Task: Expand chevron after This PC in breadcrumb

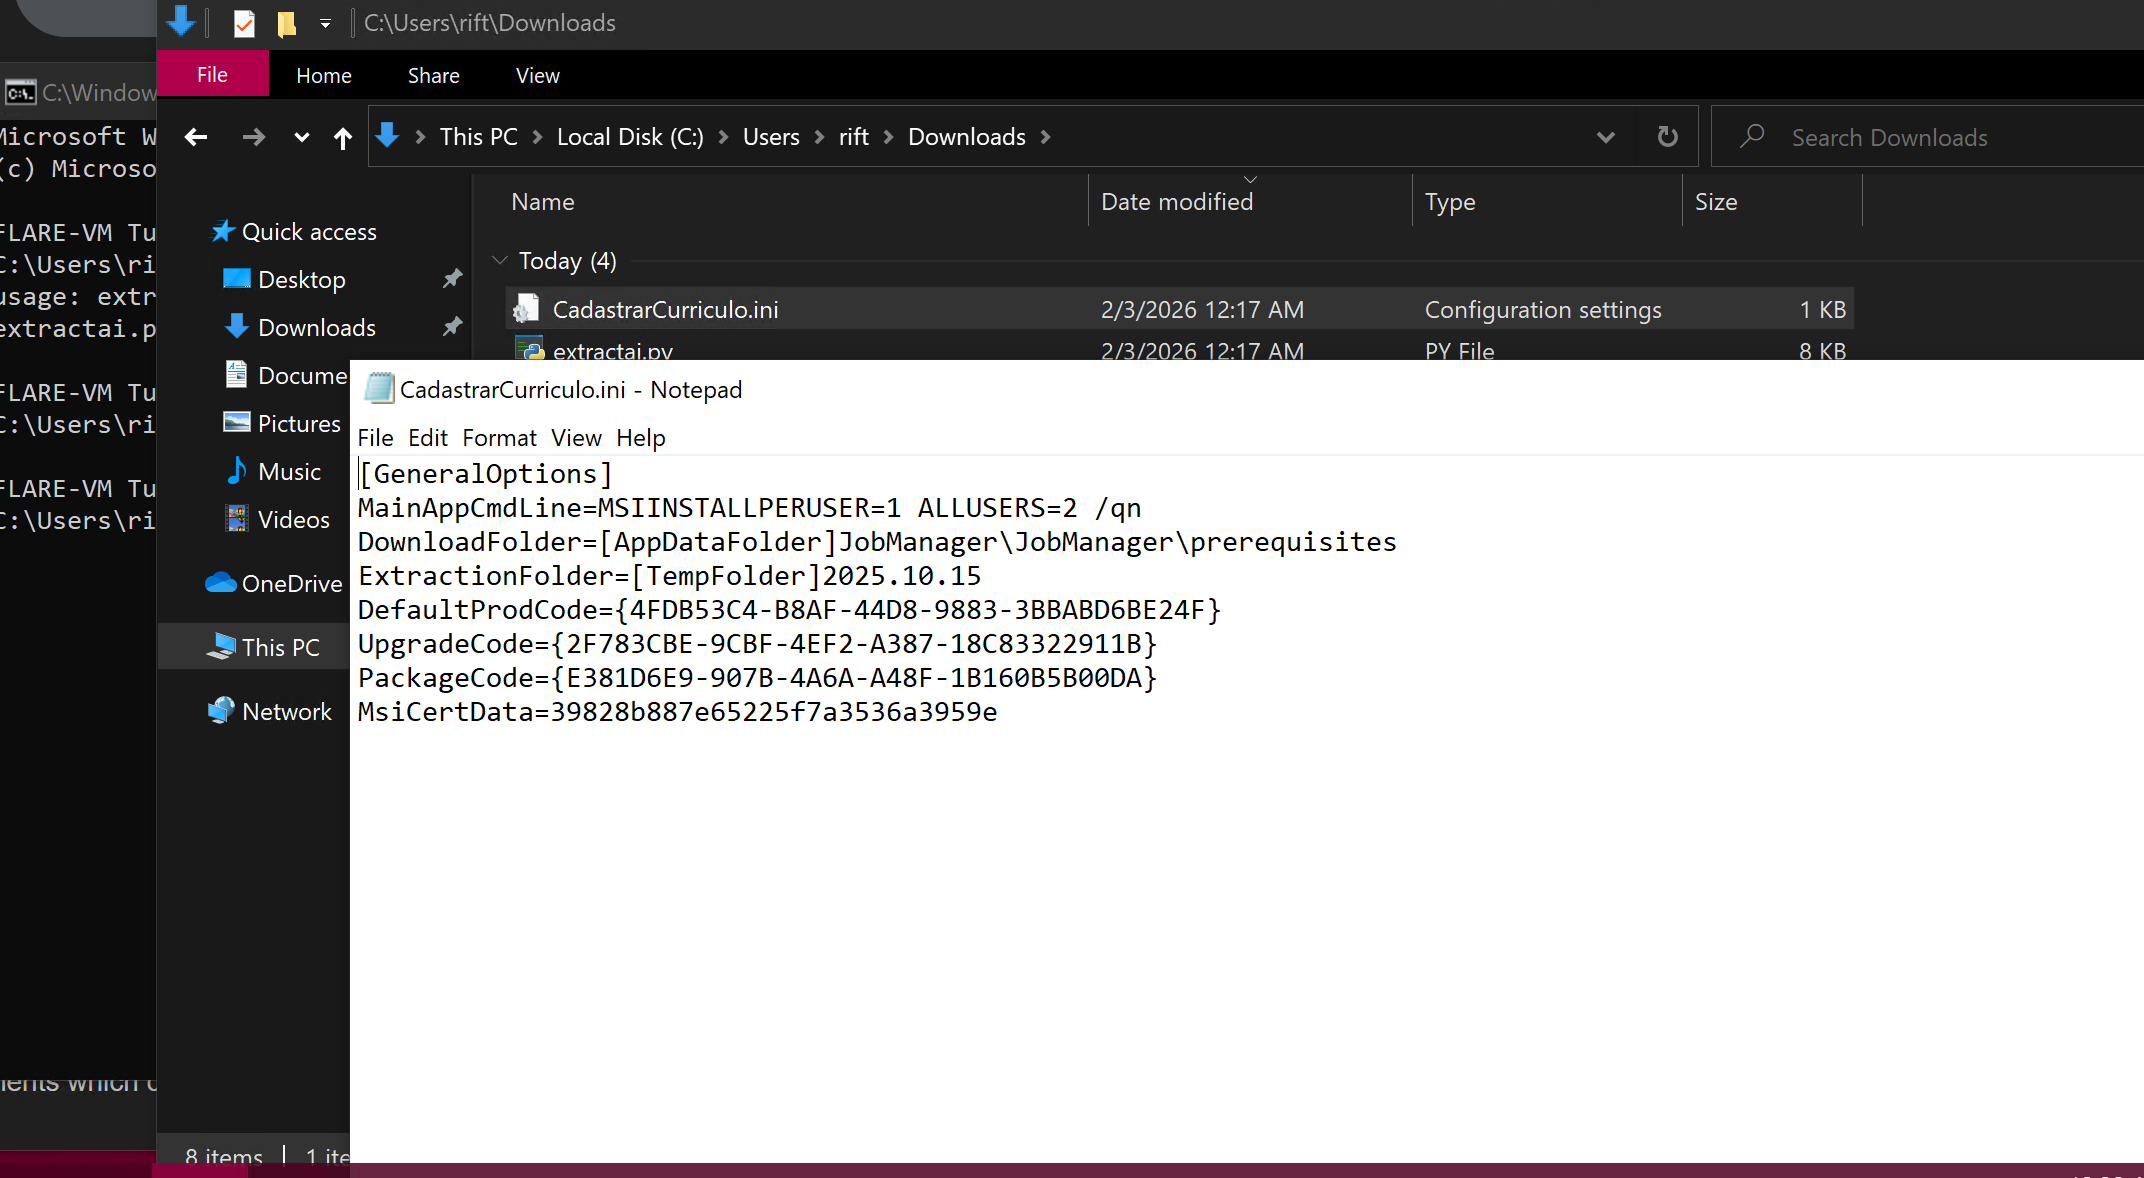Action: (537, 137)
